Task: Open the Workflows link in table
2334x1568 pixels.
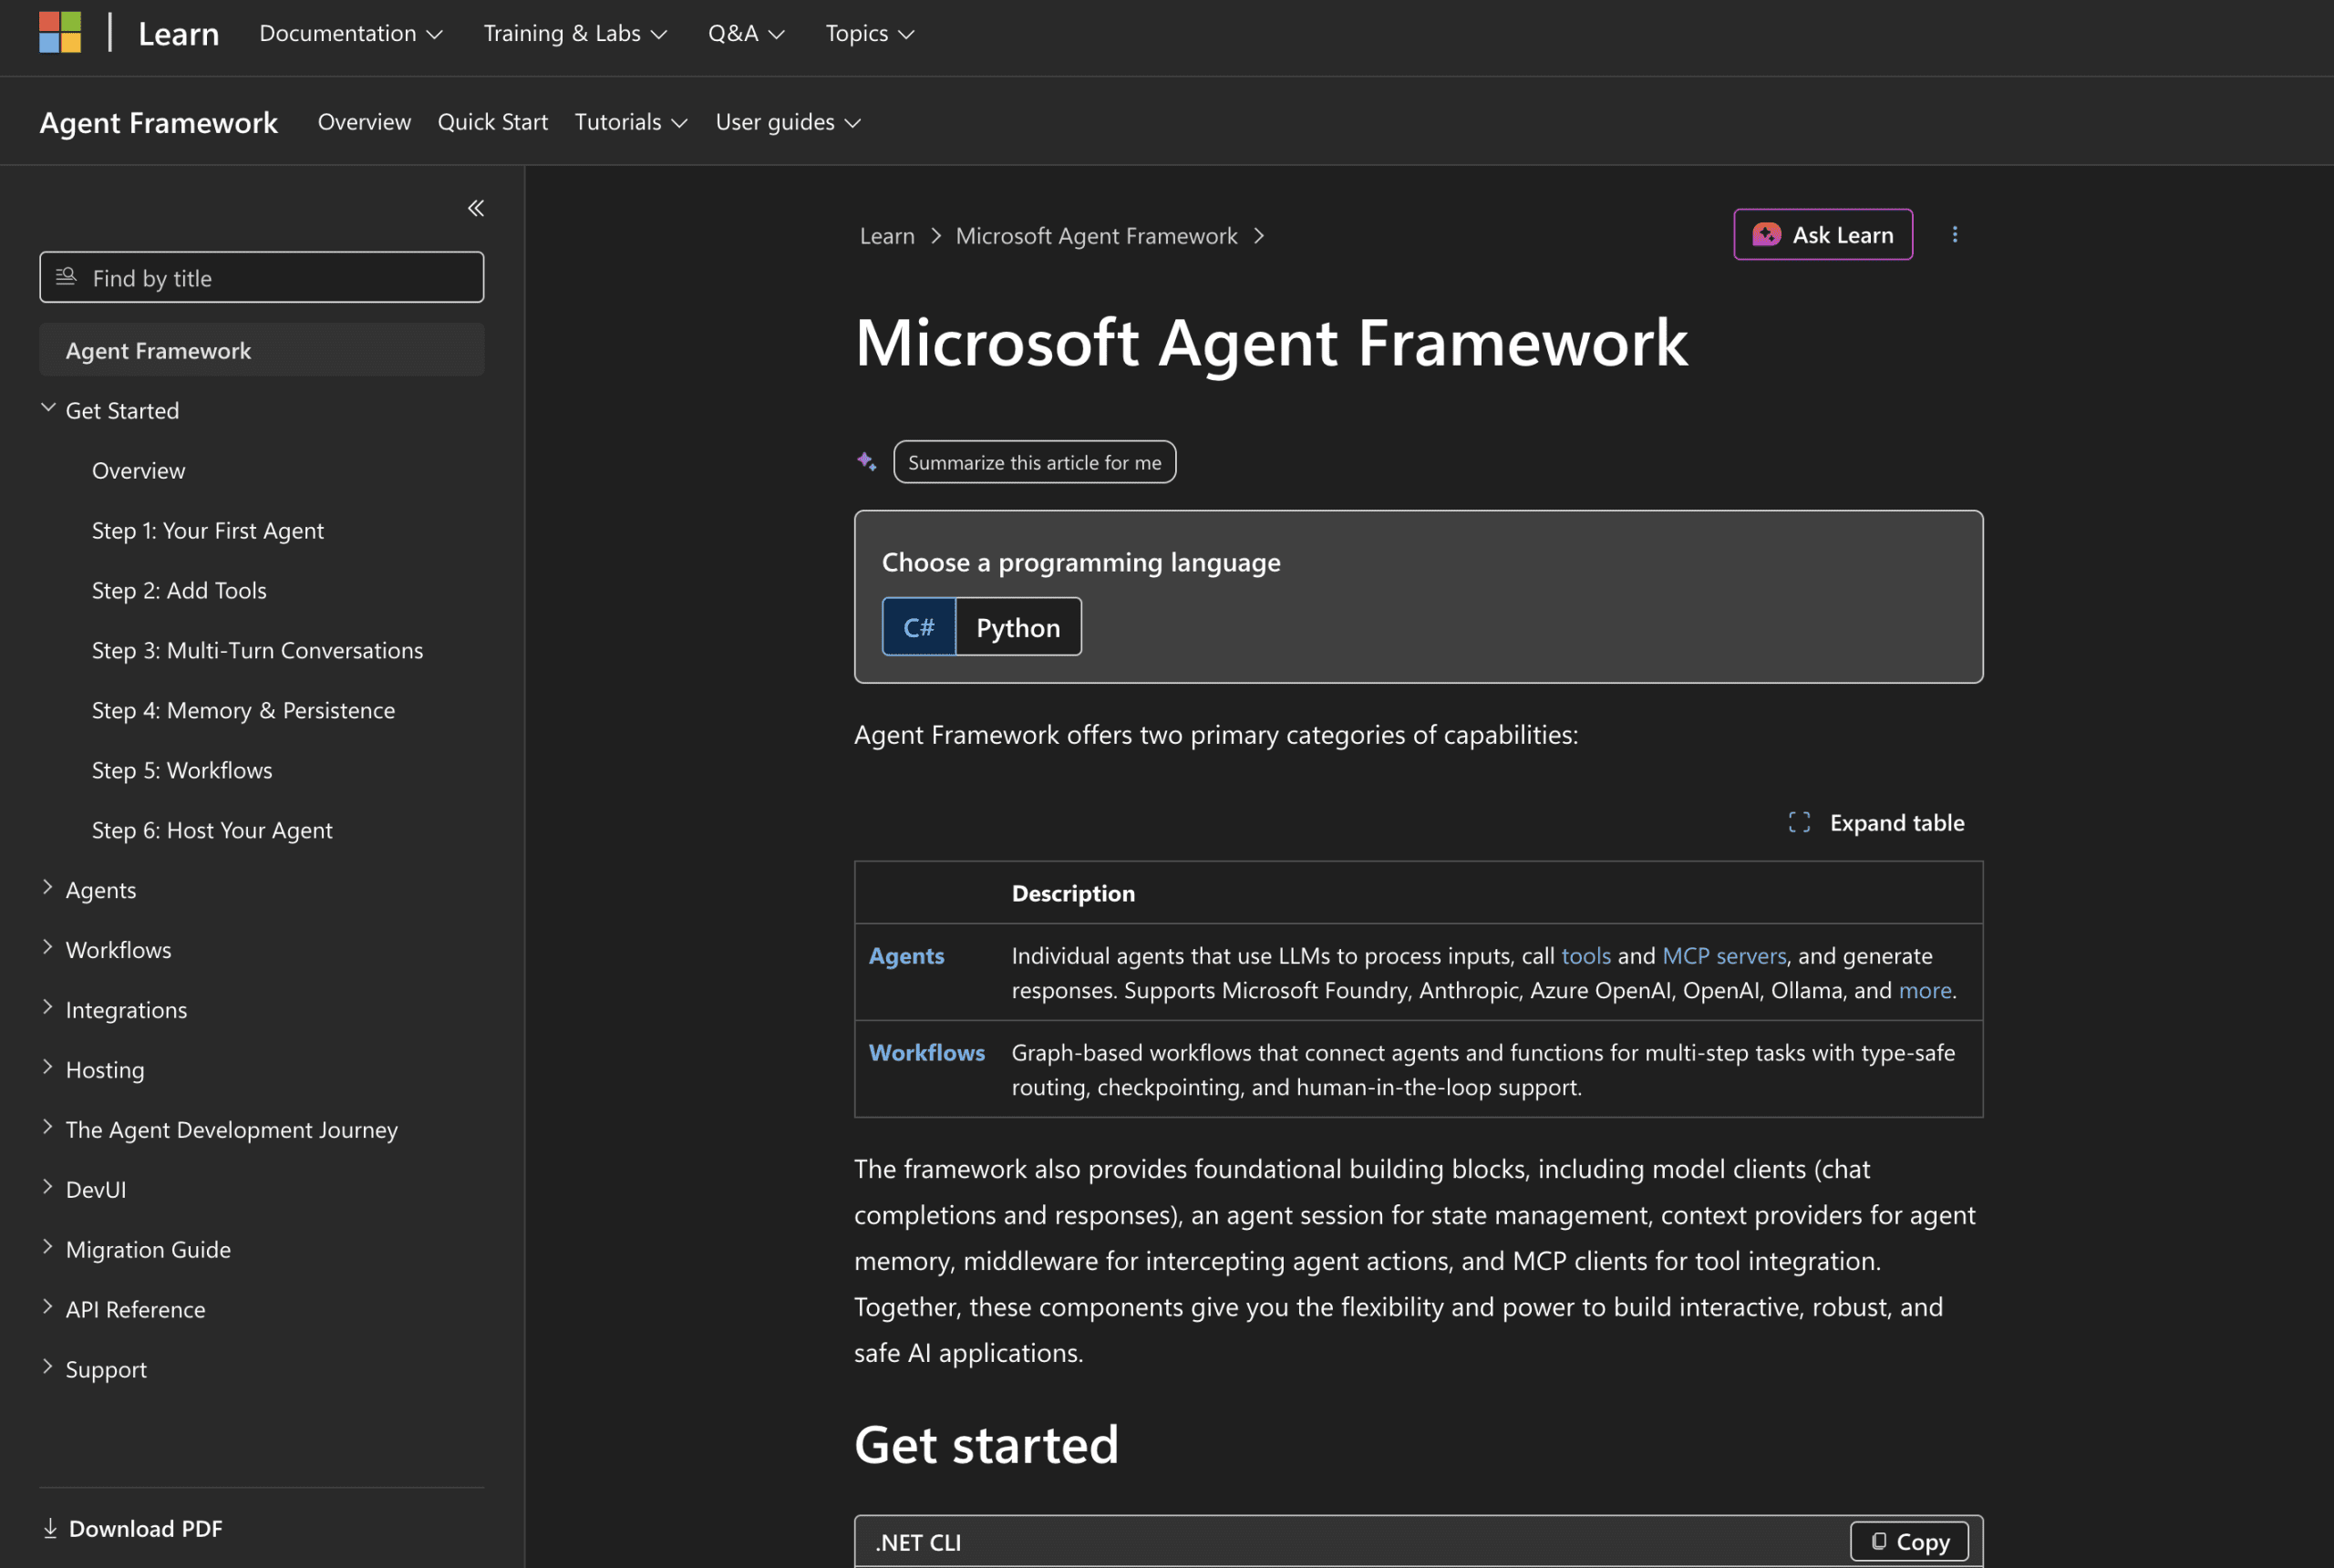Action: pyautogui.click(x=926, y=1052)
